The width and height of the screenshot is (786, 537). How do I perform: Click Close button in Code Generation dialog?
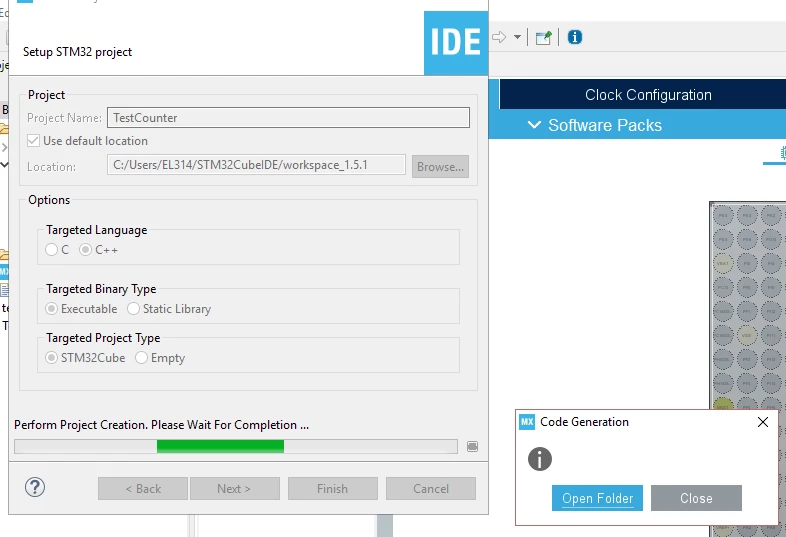click(x=696, y=498)
